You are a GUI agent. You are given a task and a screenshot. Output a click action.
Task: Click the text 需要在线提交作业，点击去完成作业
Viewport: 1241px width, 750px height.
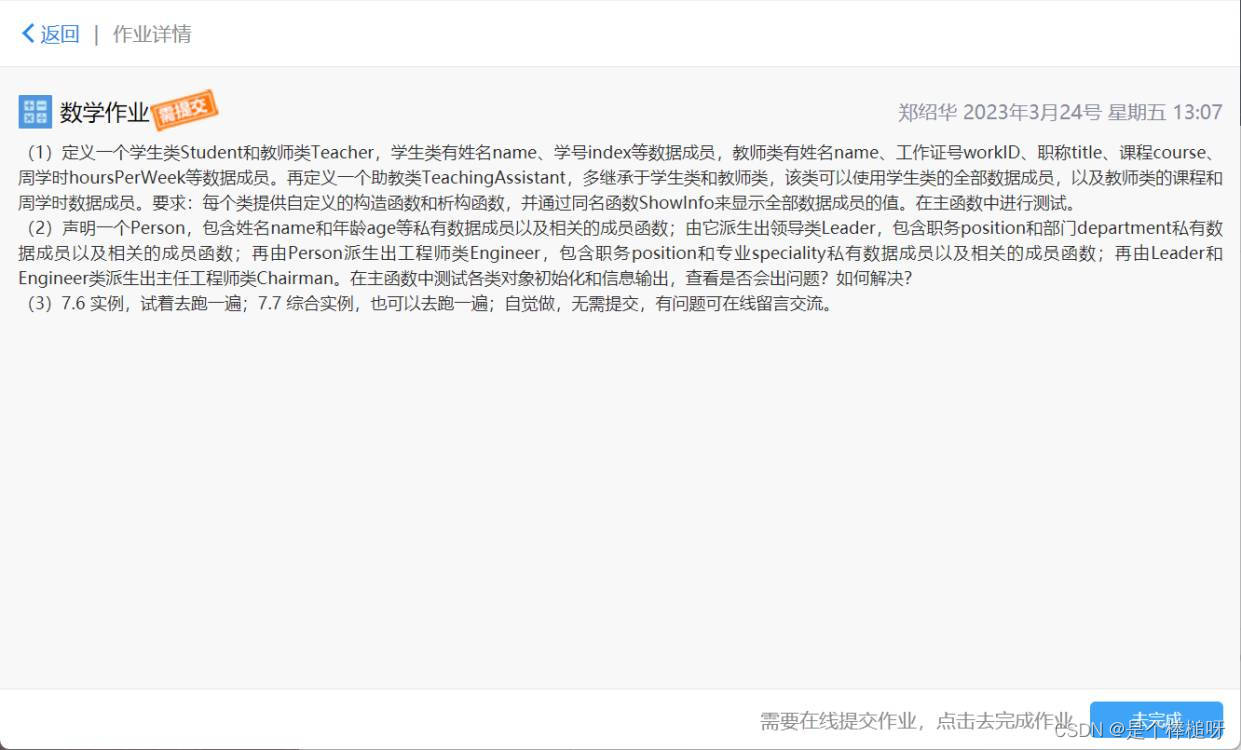click(x=916, y=721)
